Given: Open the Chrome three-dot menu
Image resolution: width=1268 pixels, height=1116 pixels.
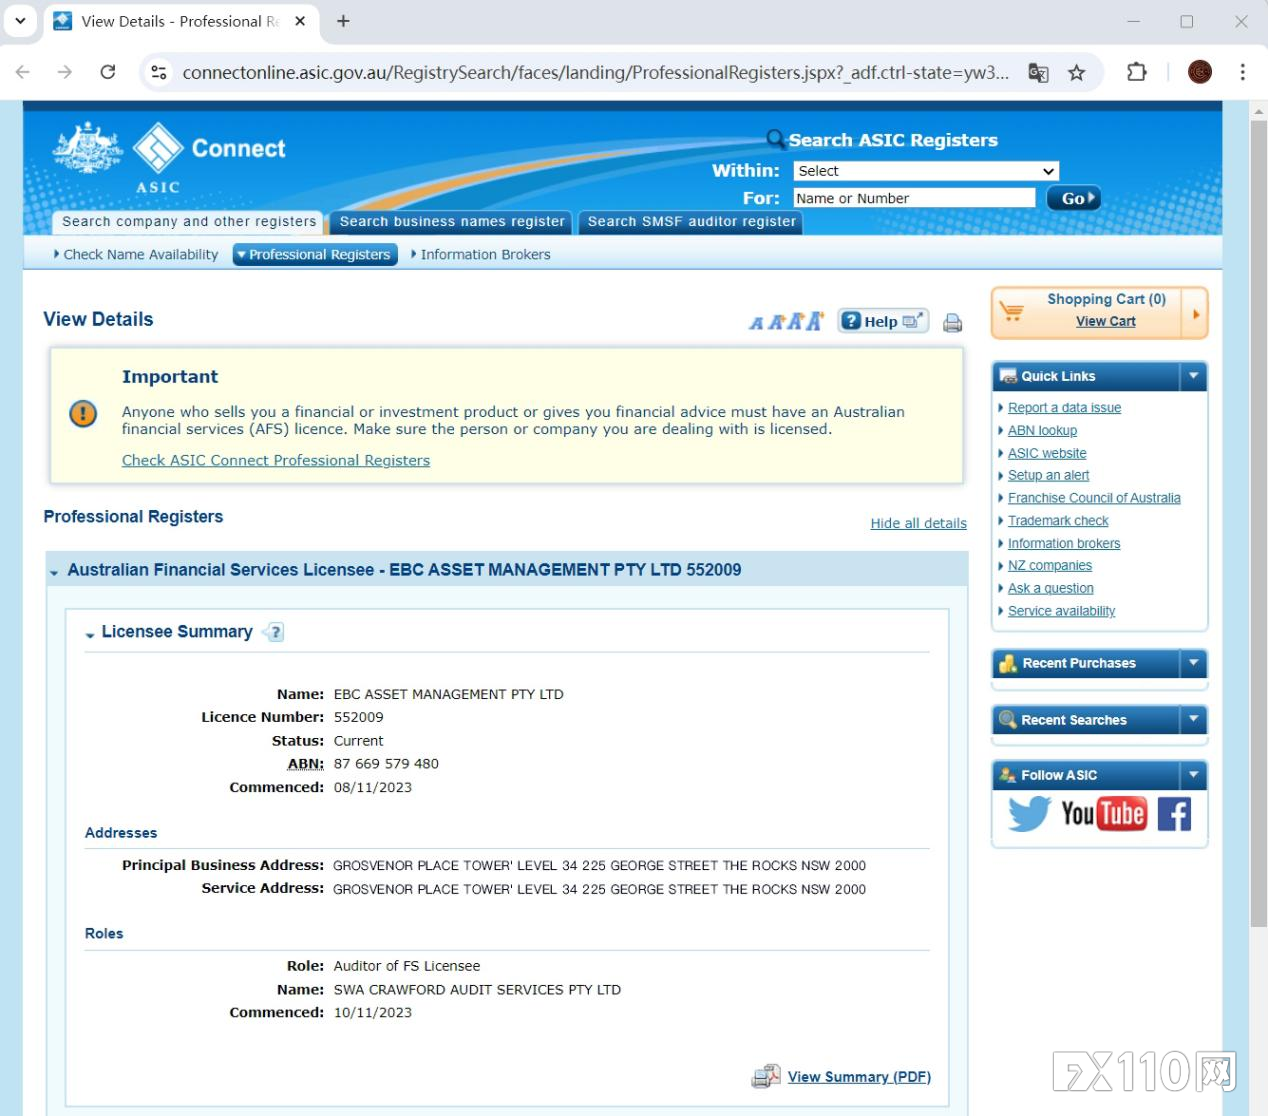Looking at the screenshot, I should (x=1243, y=72).
